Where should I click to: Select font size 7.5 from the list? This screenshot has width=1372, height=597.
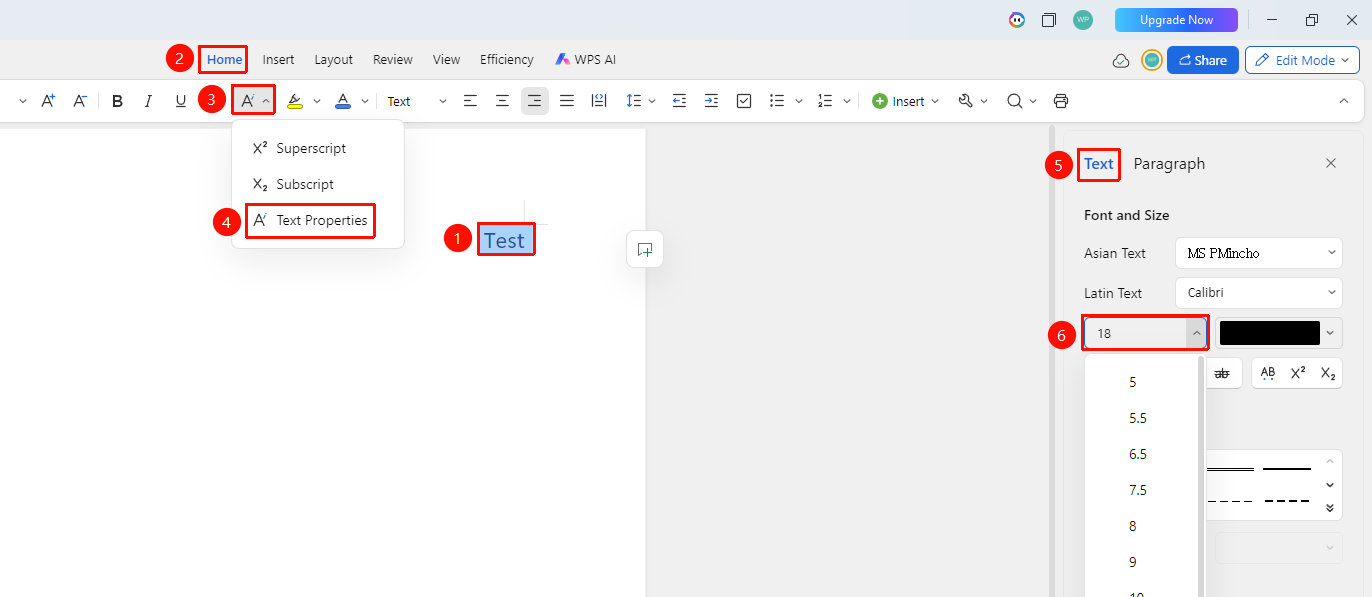(1138, 490)
